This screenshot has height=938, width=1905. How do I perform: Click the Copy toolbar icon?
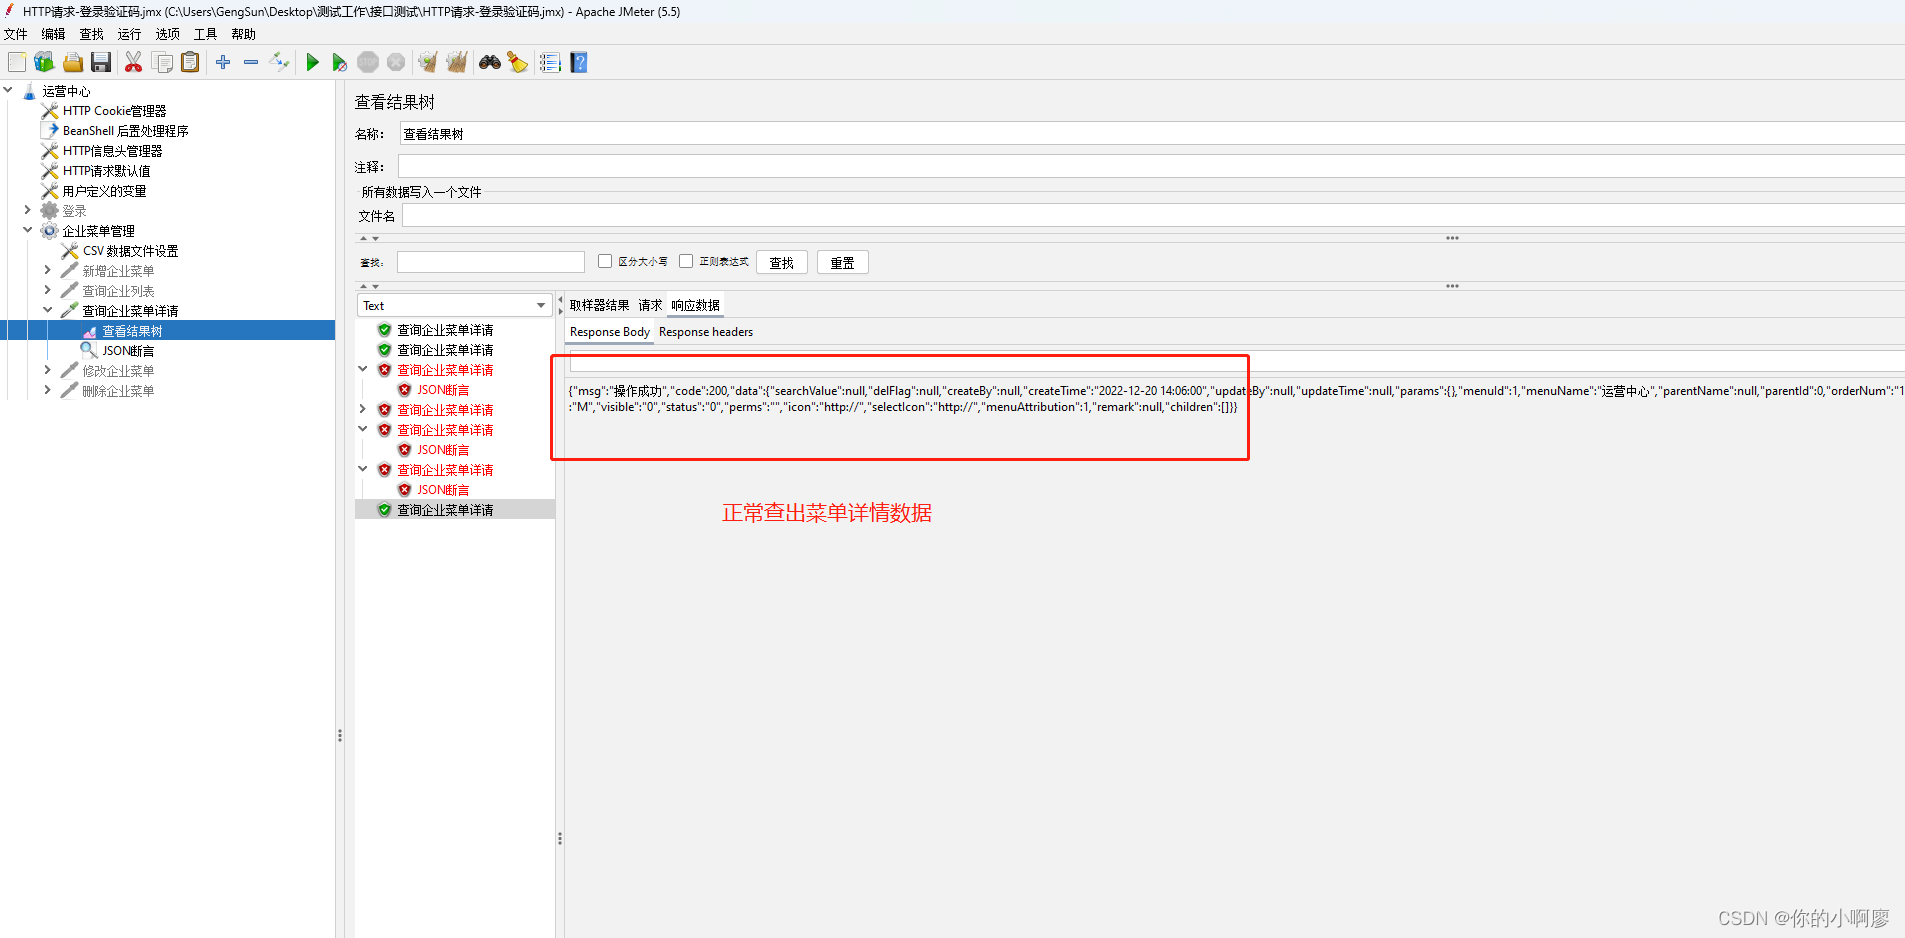pos(162,62)
